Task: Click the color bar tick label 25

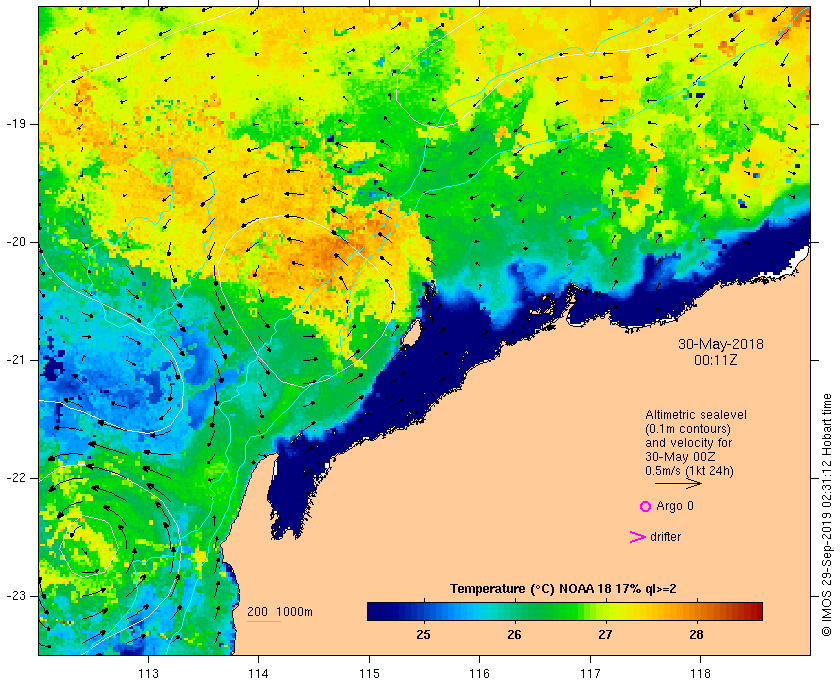Action: pyautogui.click(x=423, y=635)
